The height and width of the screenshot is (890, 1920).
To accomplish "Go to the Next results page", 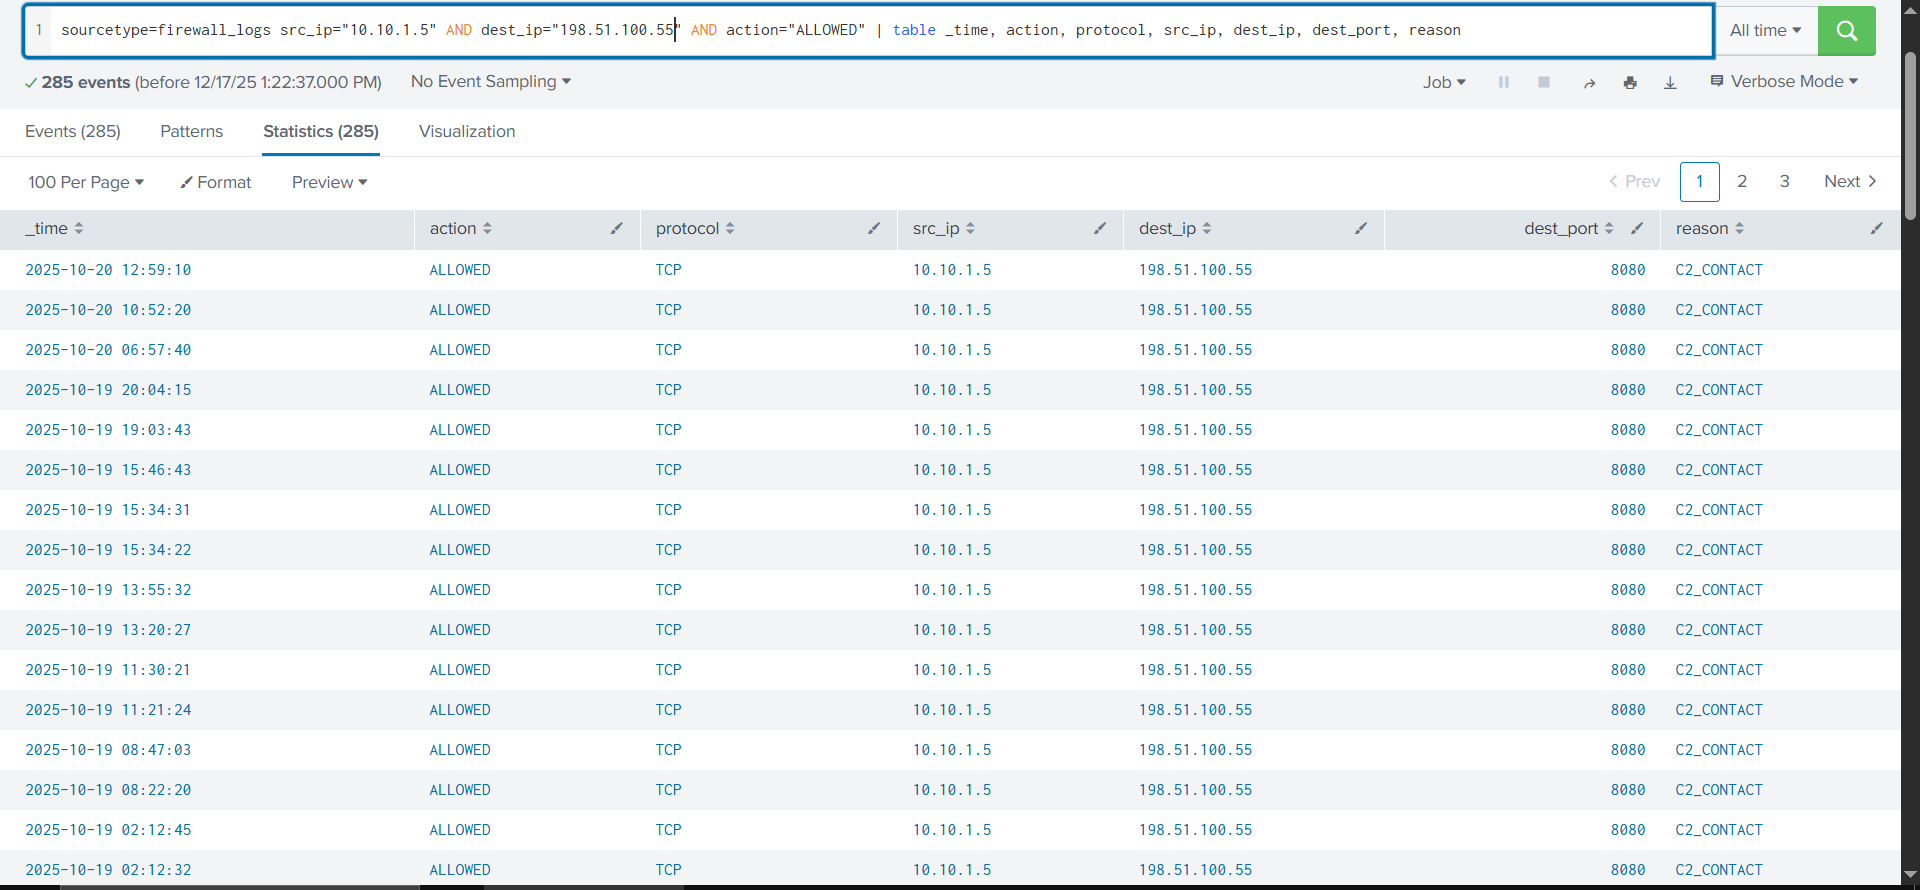I will [1849, 182].
